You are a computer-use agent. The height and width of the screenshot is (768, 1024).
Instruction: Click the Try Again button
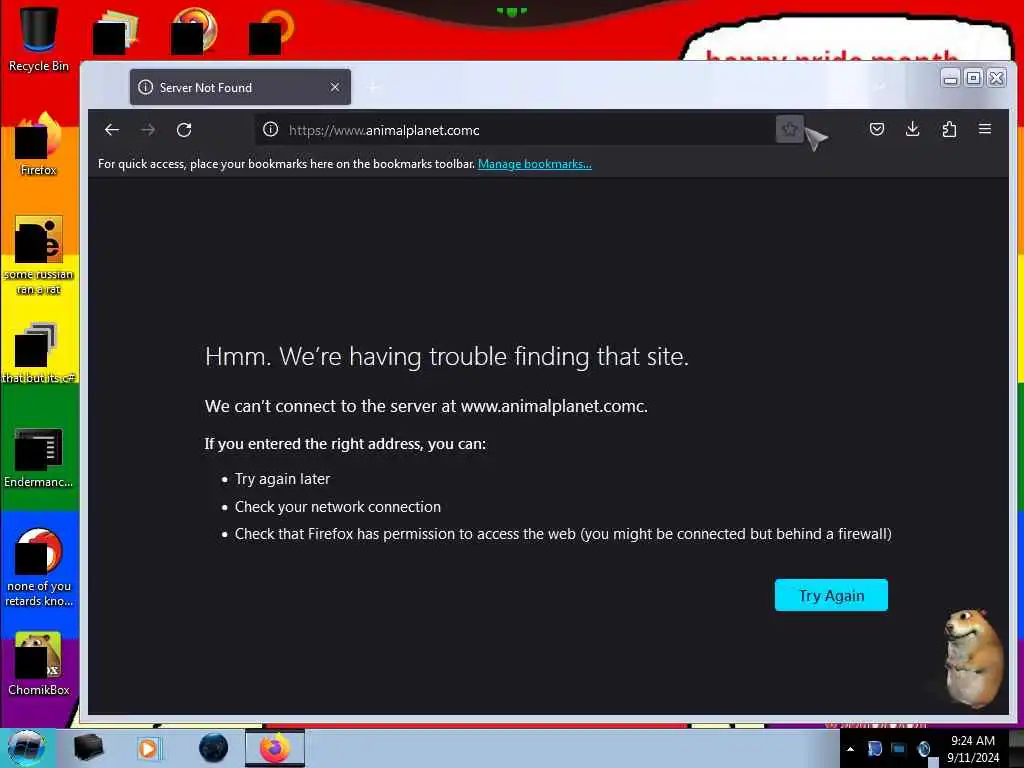831,595
